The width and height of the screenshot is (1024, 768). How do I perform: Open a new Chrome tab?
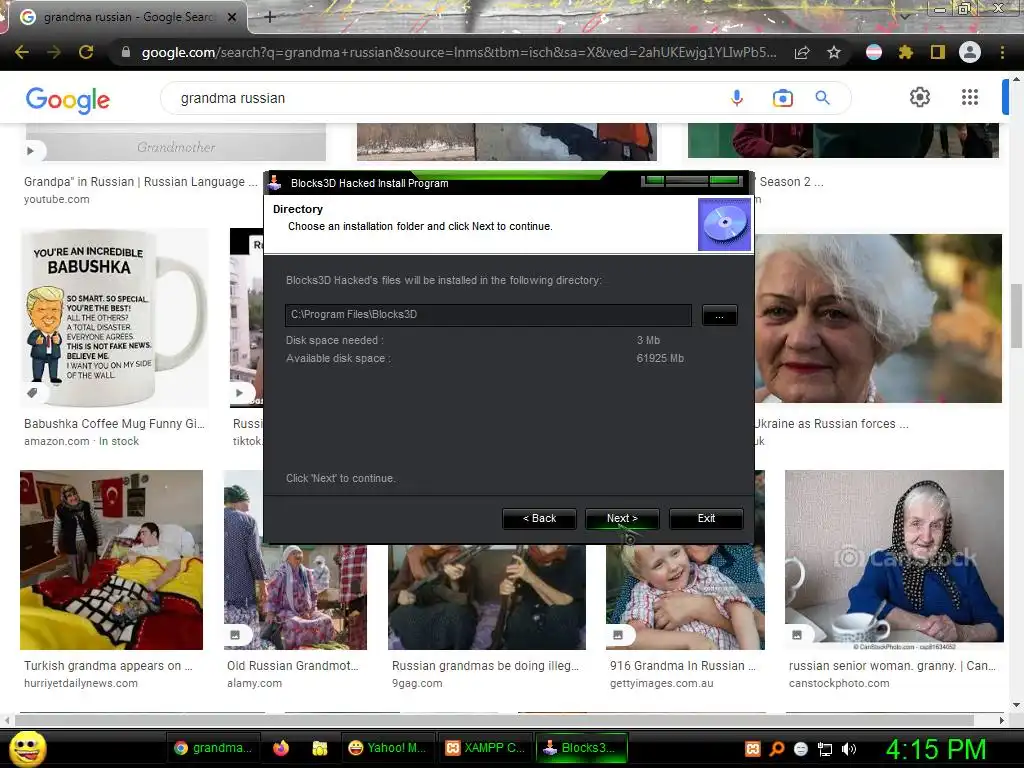point(270,17)
